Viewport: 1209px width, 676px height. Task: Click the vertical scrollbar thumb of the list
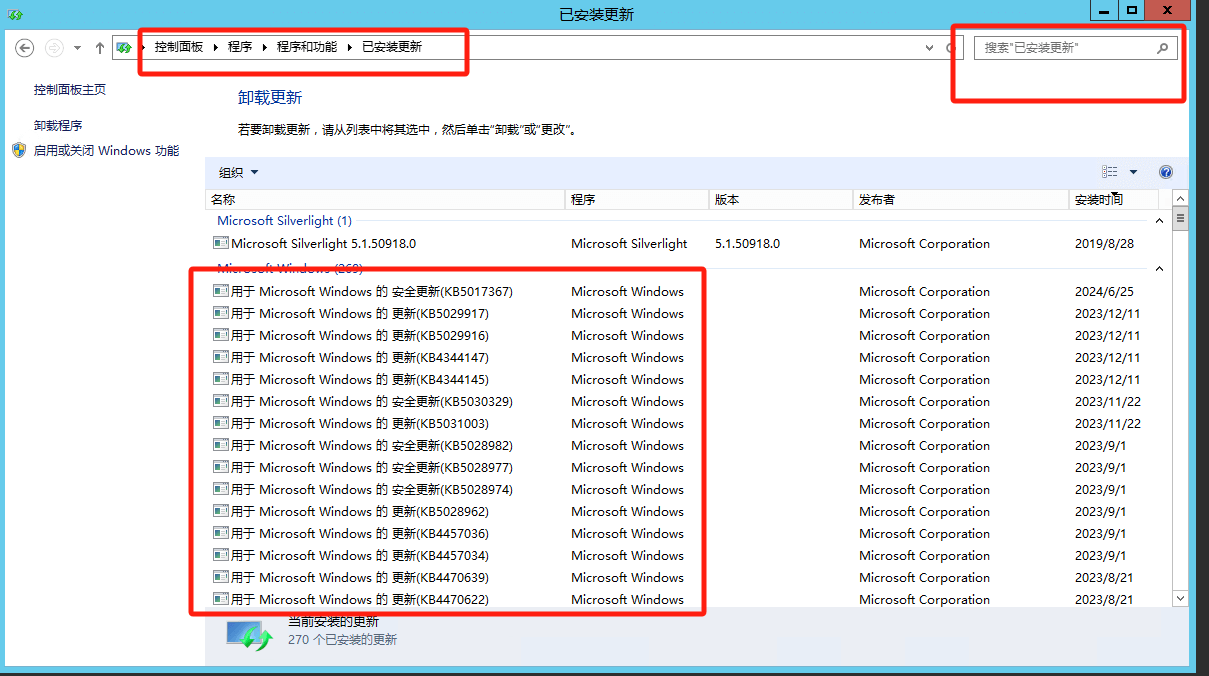point(1180,218)
